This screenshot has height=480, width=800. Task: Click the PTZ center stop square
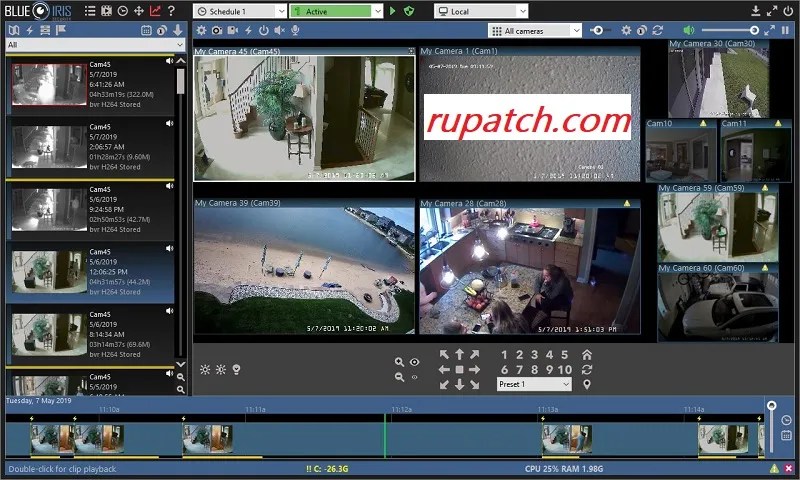[459, 369]
